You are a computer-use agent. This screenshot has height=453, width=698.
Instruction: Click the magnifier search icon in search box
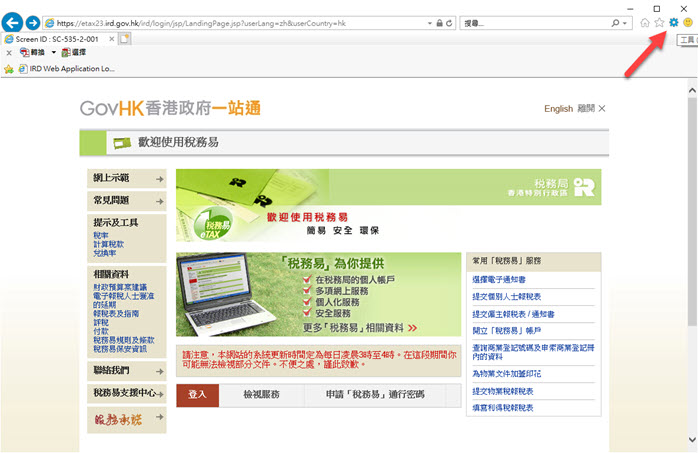click(615, 23)
